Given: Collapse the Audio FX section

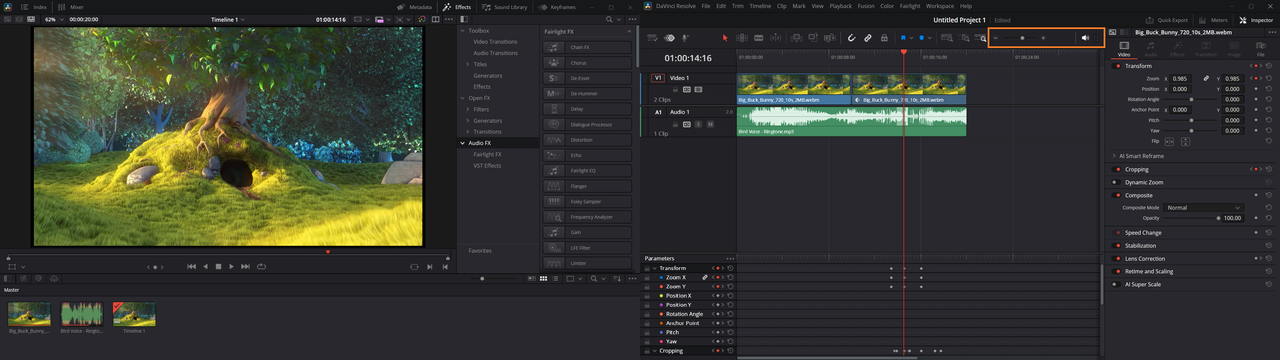Looking at the screenshot, I should 463,143.
